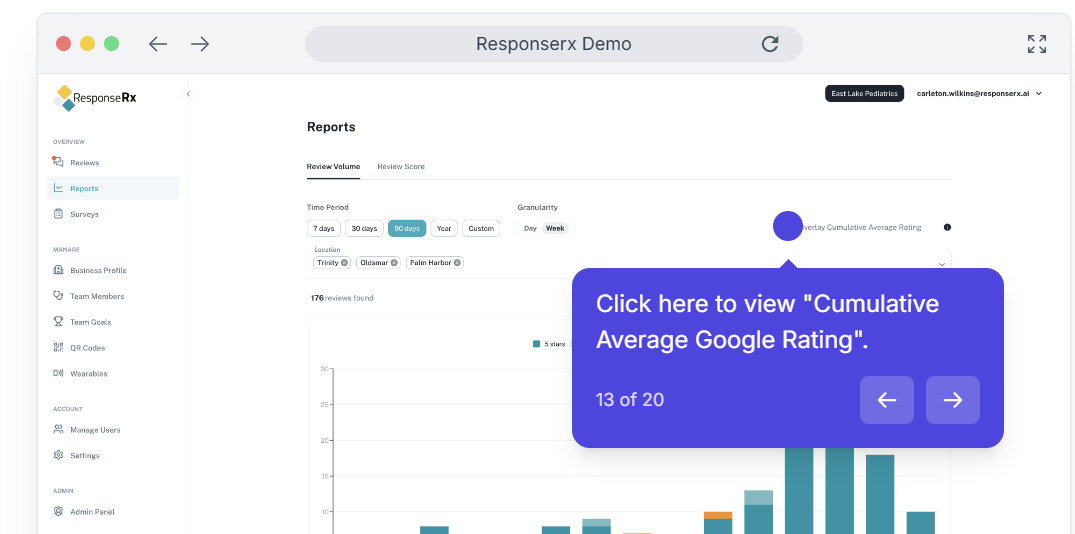Choose the Custom time period

tap(481, 228)
